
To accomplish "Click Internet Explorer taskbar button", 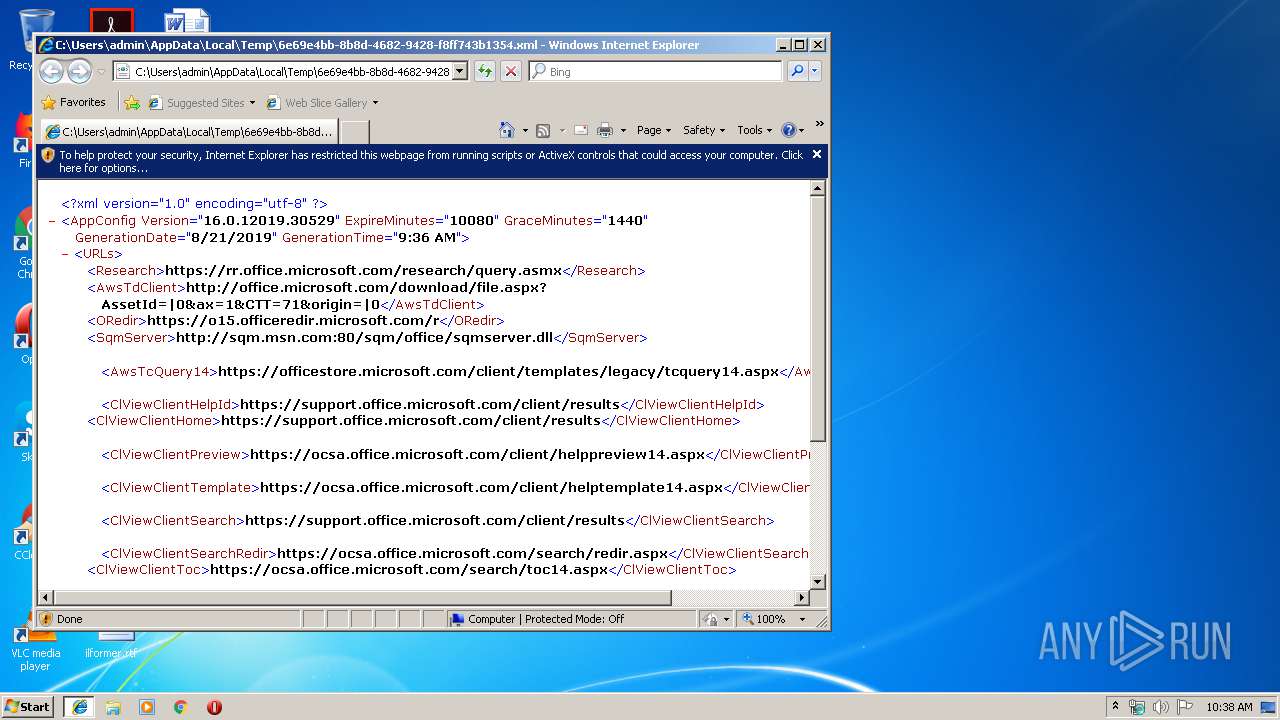I will pyautogui.click(x=79, y=707).
